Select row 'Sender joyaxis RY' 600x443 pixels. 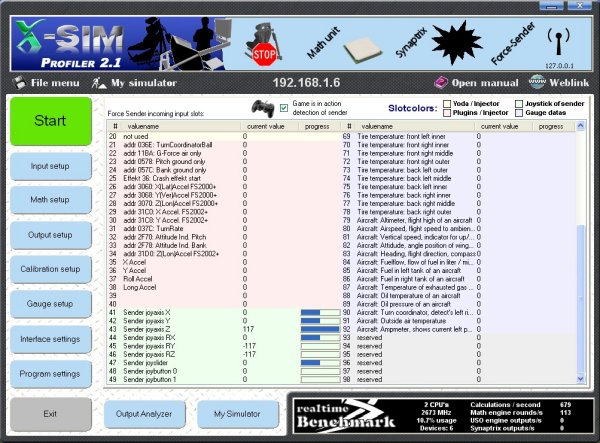point(224,346)
